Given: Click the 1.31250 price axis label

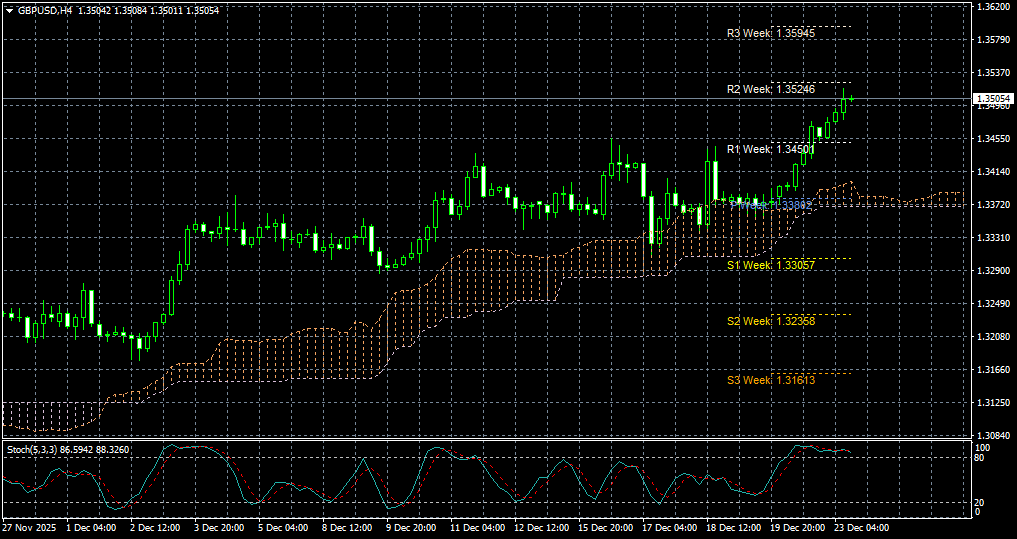Looking at the screenshot, I should click(x=992, y=402).
